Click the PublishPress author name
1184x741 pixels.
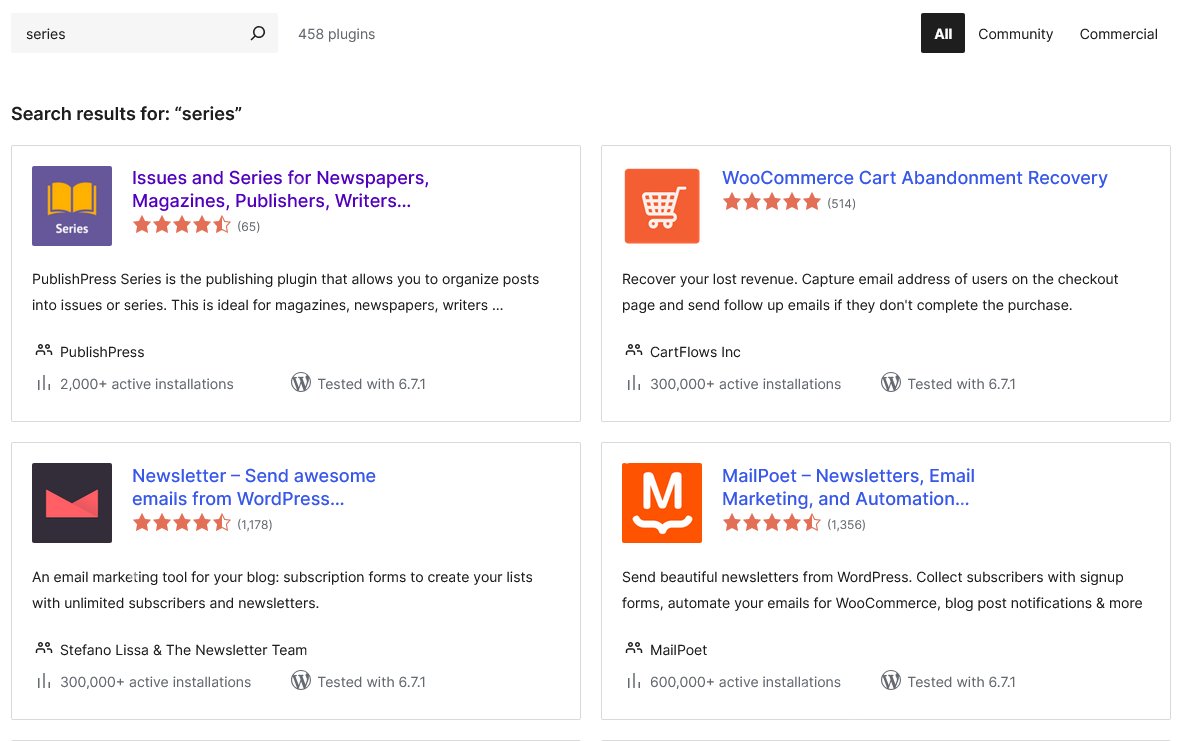[102, 352]
